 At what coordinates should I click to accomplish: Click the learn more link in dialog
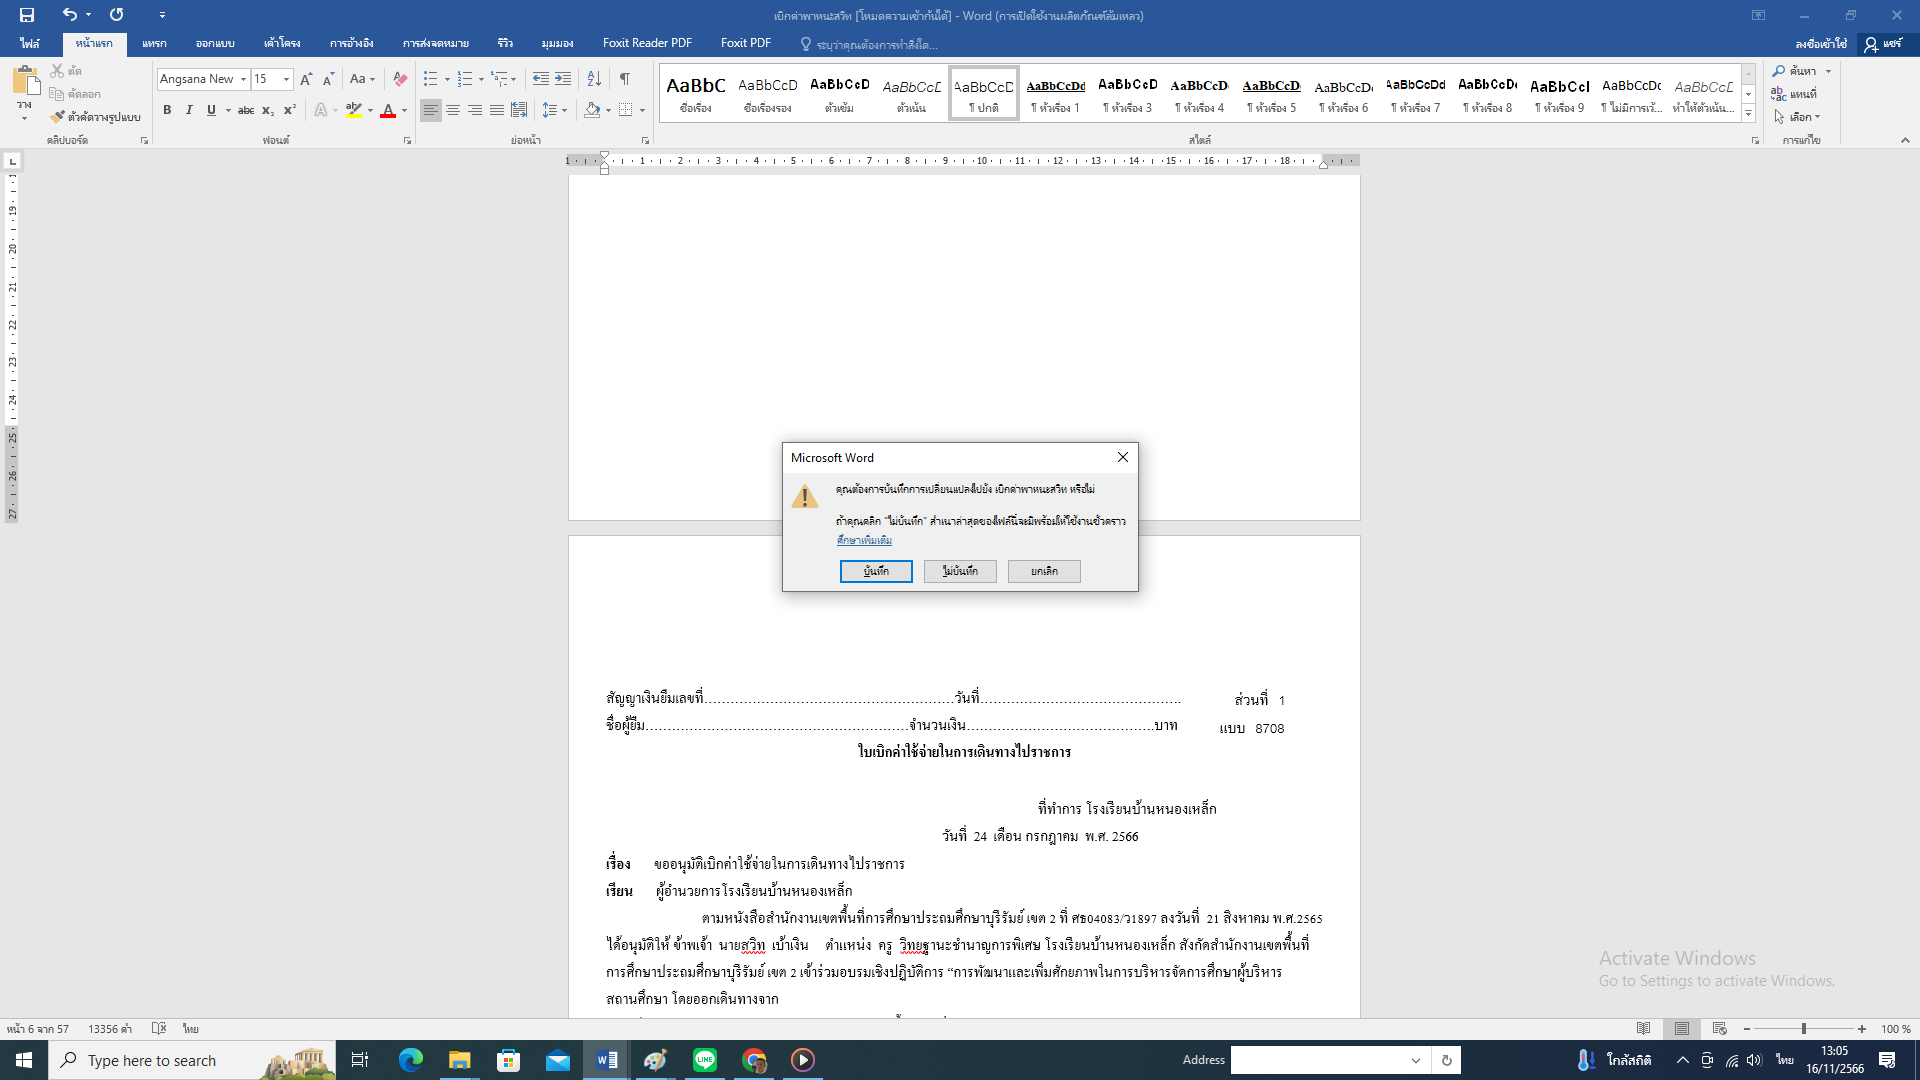[864, 540]
